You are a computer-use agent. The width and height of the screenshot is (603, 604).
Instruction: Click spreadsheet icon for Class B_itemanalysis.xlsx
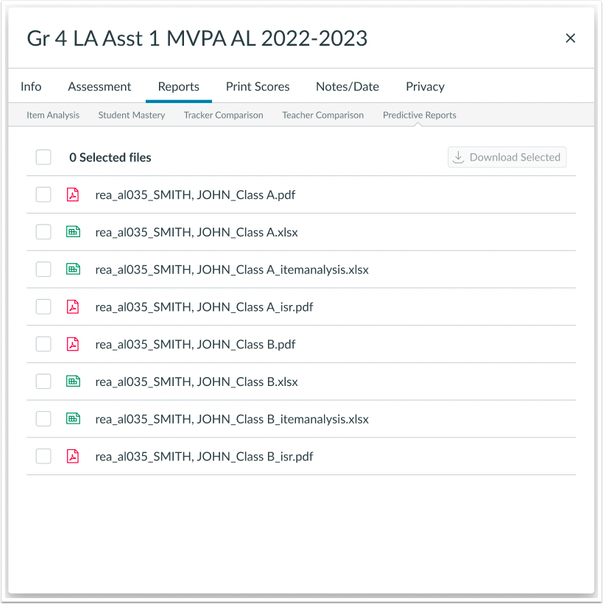[x=72, y=419]
